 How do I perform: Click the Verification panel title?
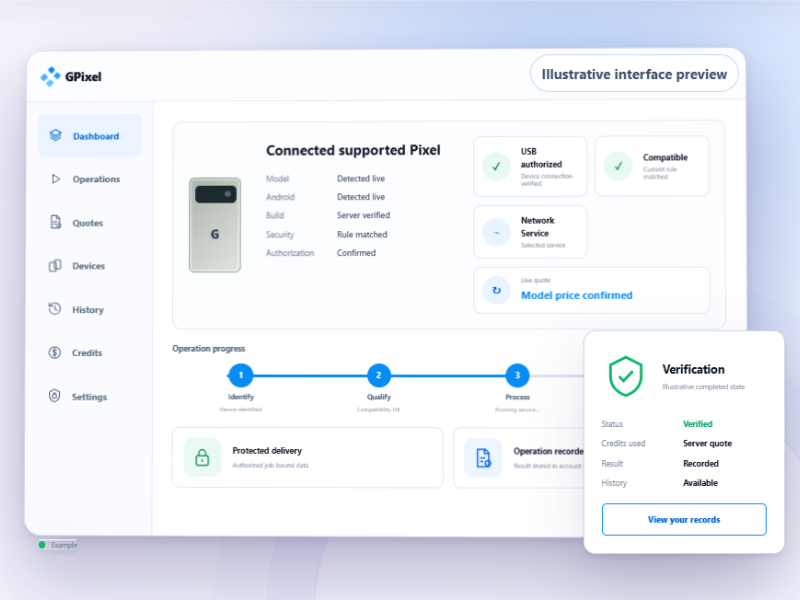pyautogui.click(x=693, y=369)
